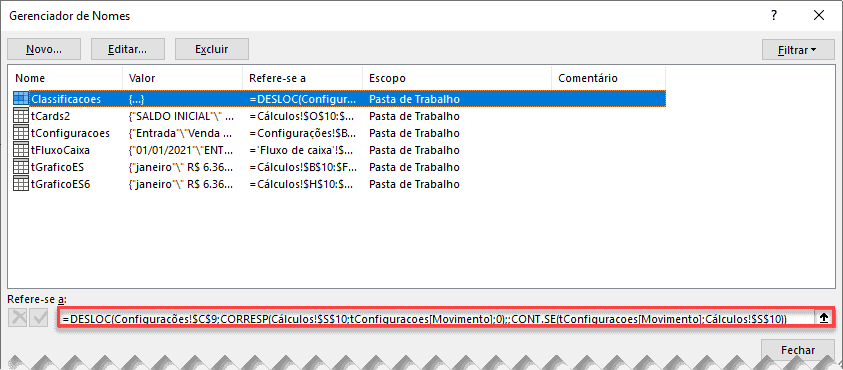Image resolution: width=843 pixels, height=370 pixels.
Task: Click Pasta de Trabalho in tGraficoES6 row
Action: [414, 184]
